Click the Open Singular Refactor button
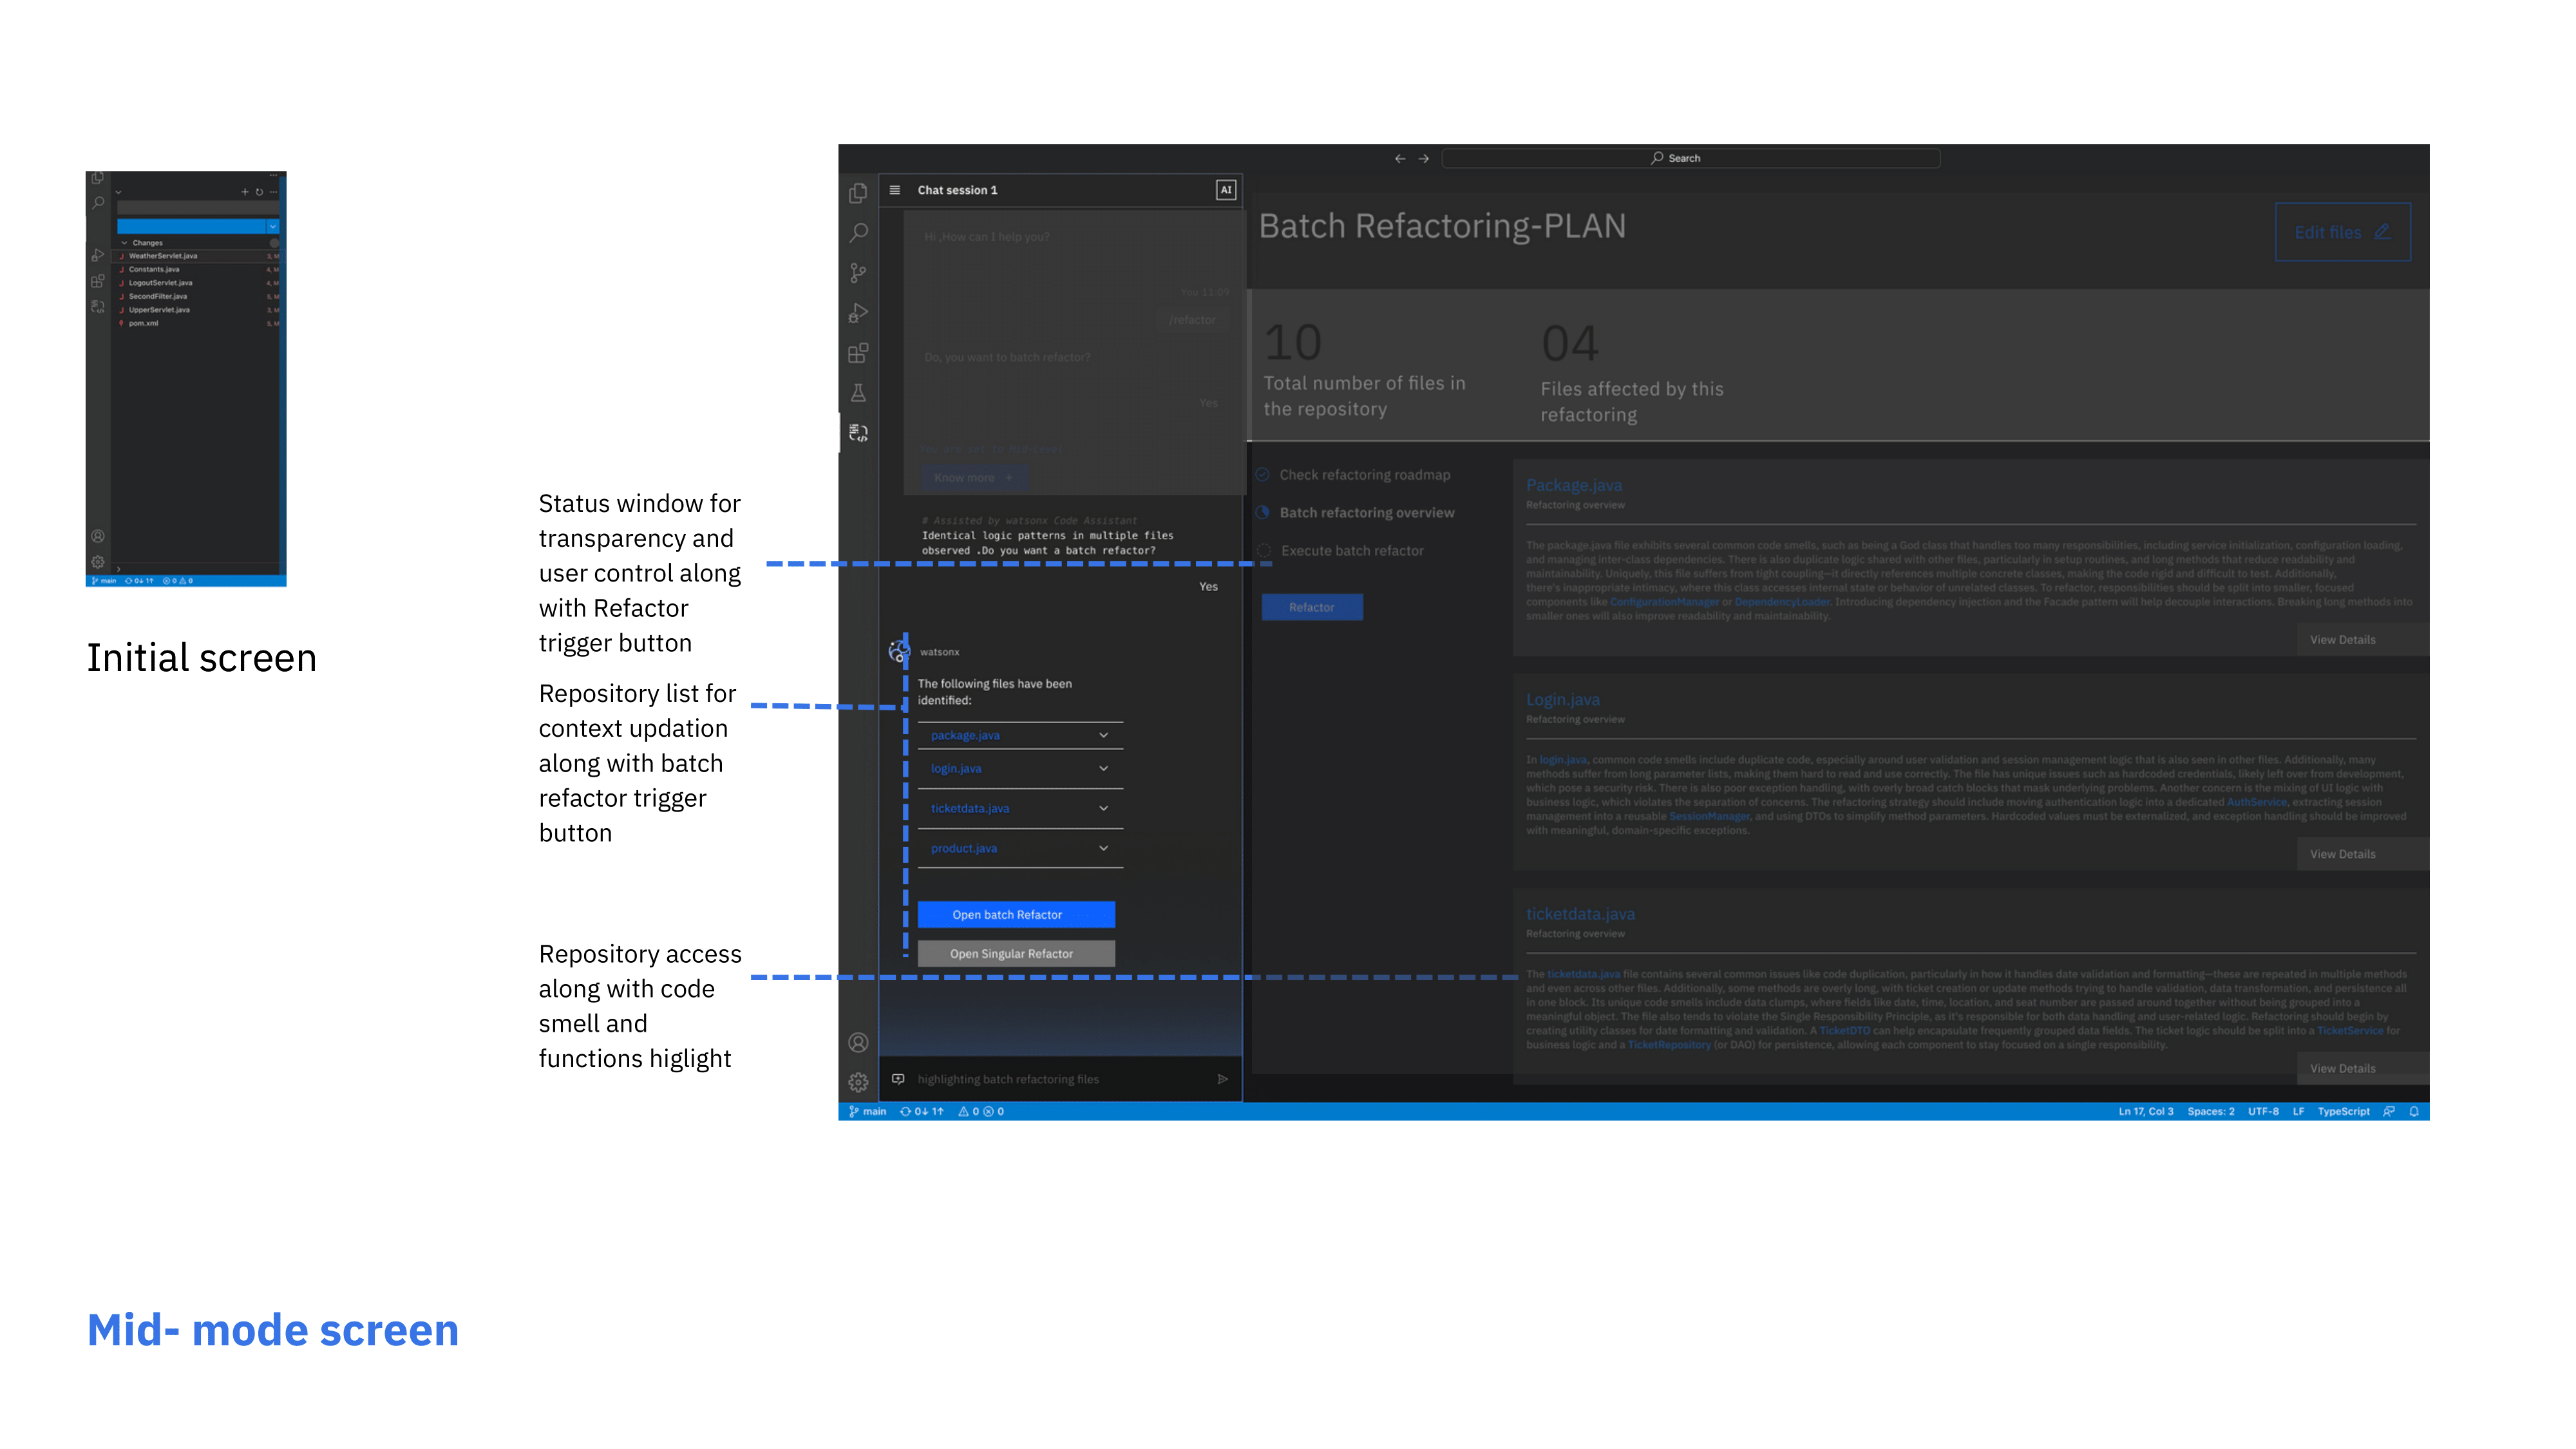Screen dimensions: 2576x1449 [1016, 953]
